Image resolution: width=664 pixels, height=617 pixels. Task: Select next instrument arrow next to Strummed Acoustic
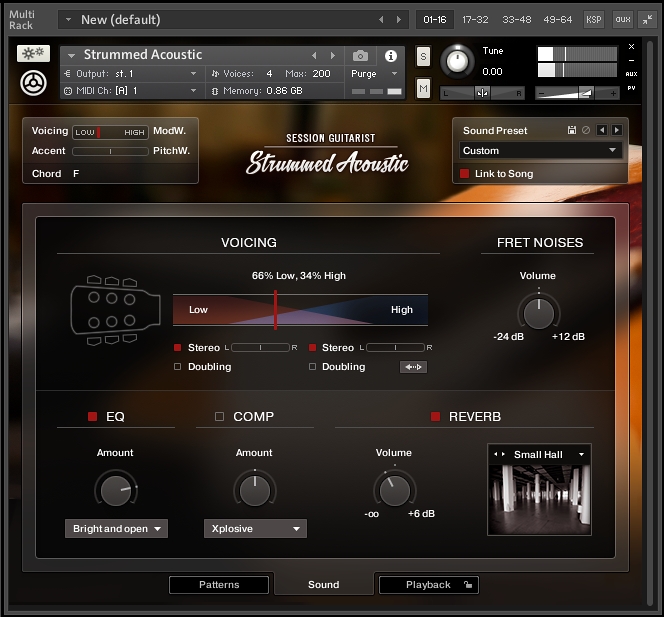(x=333, y=55)
